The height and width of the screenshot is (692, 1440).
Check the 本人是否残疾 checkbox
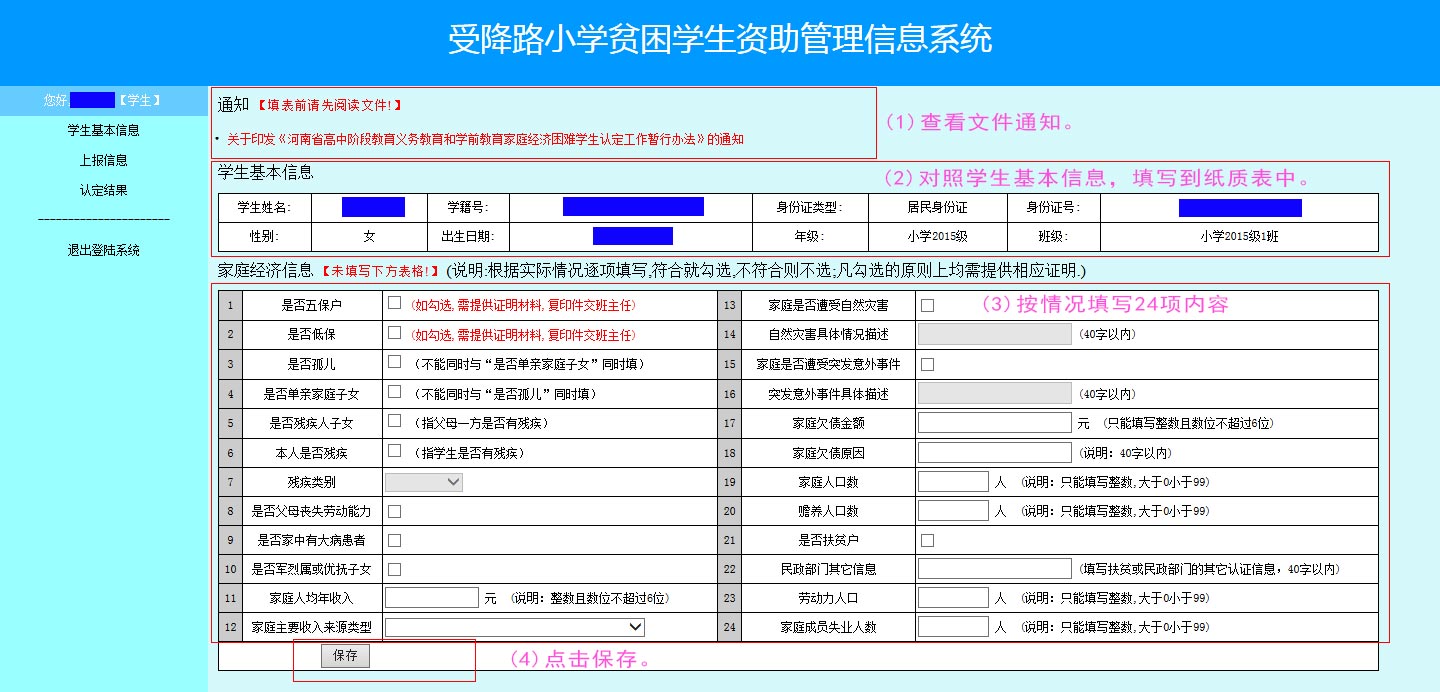(x=395, y=452)
